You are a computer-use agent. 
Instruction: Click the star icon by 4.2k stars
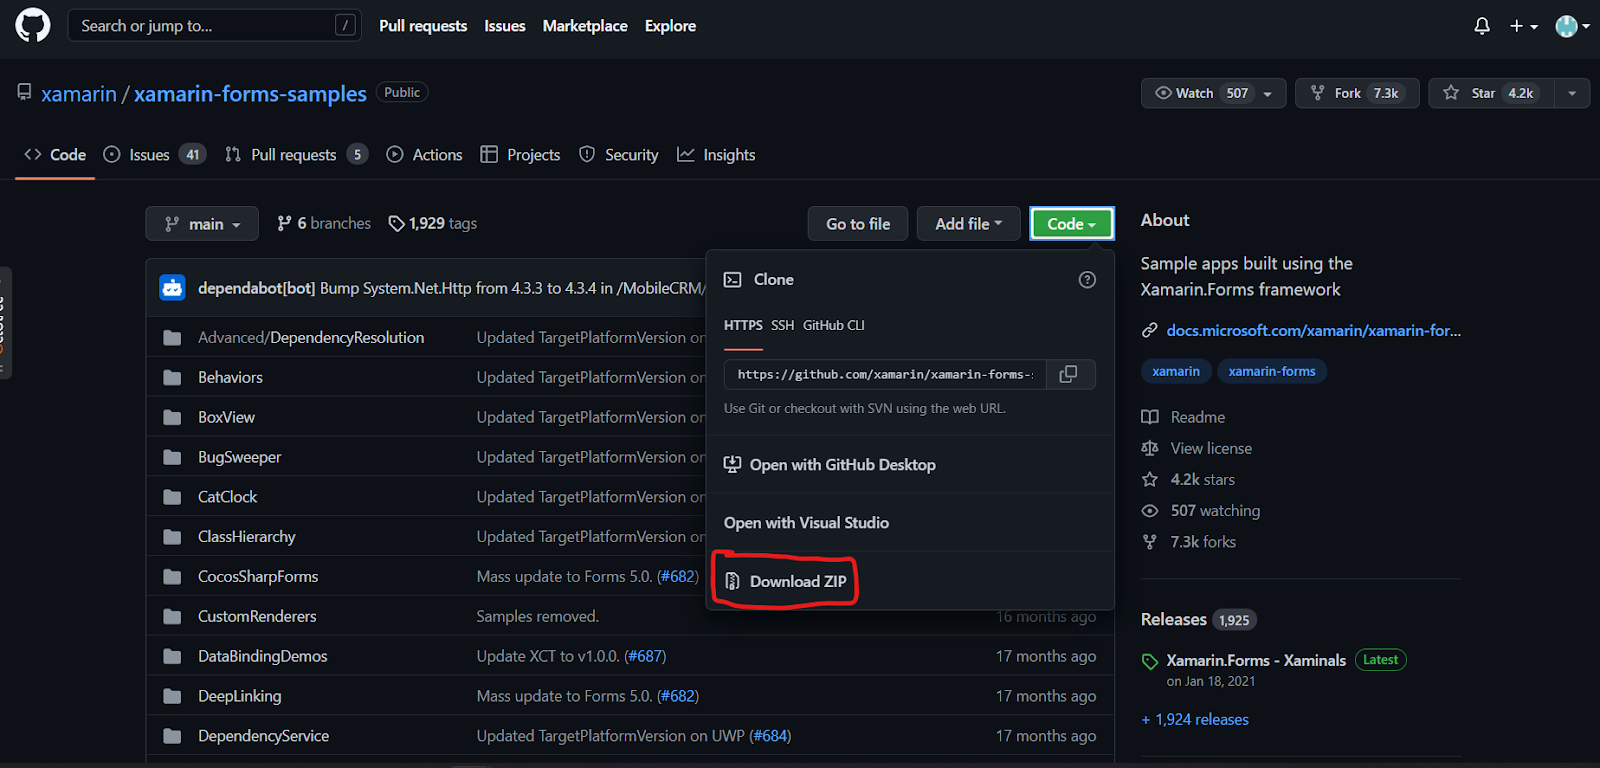pyautogui.click(x=1150, y=480)
